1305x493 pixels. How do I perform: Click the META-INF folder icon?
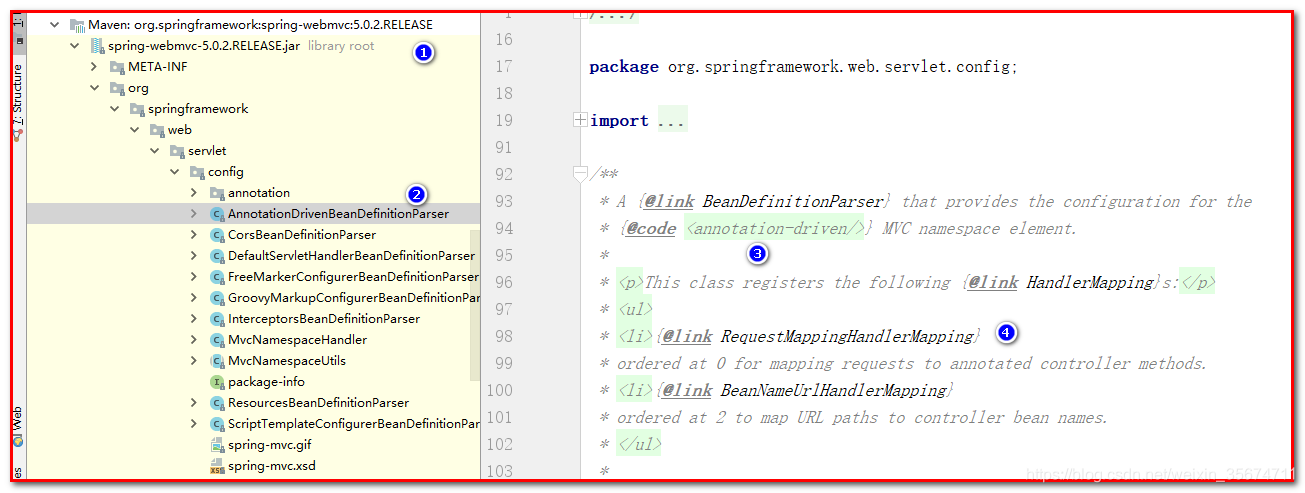point(117,66)
